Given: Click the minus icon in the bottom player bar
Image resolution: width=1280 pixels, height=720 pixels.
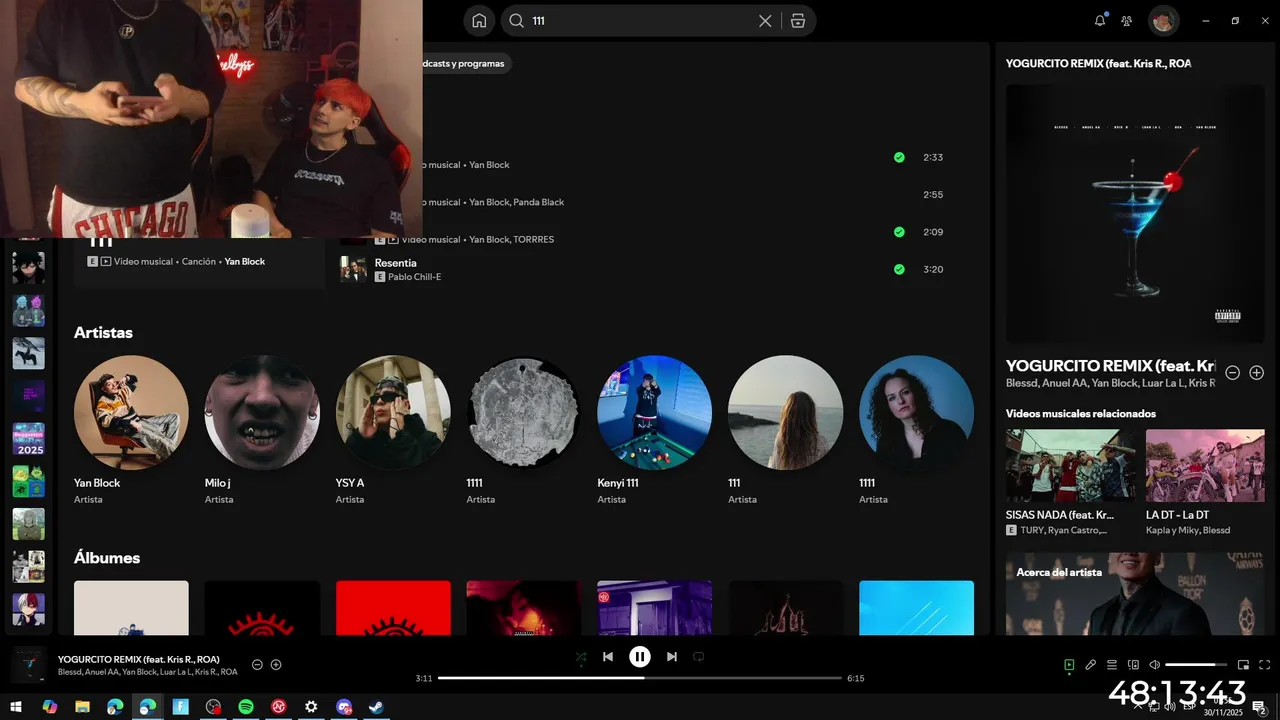Looking at the screenshot, I should coord(257,665).
